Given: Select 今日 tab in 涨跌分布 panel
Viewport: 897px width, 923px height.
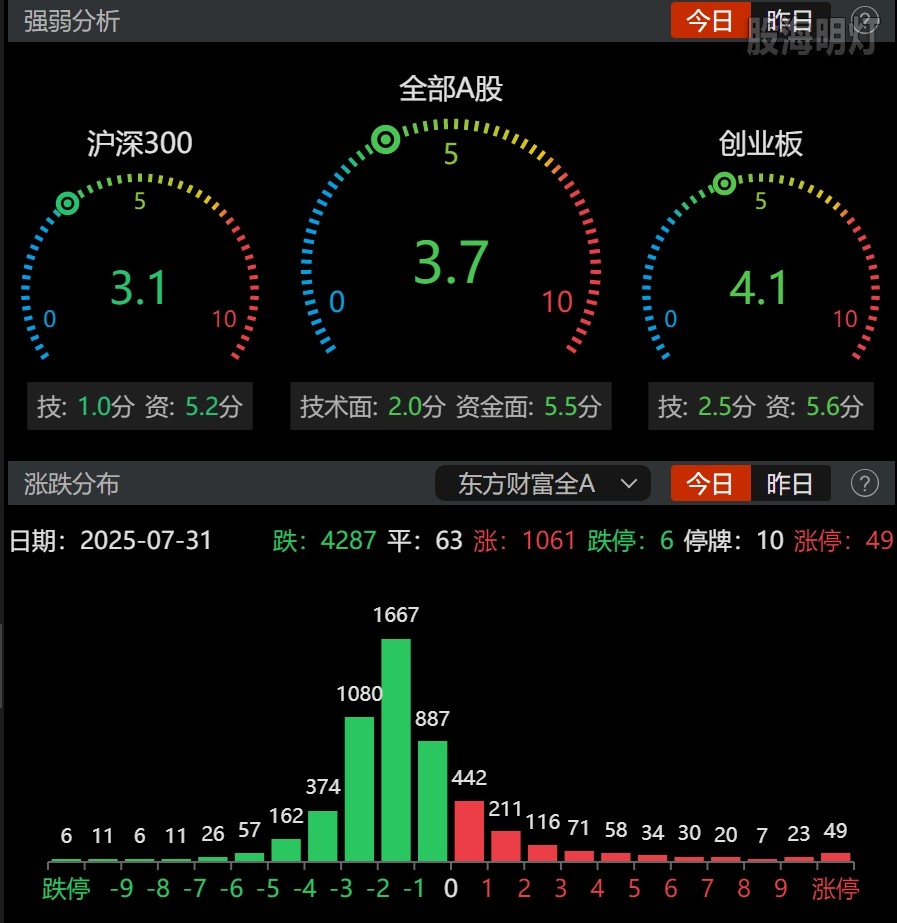Looking at the screenshot, I should pos(710,483).
